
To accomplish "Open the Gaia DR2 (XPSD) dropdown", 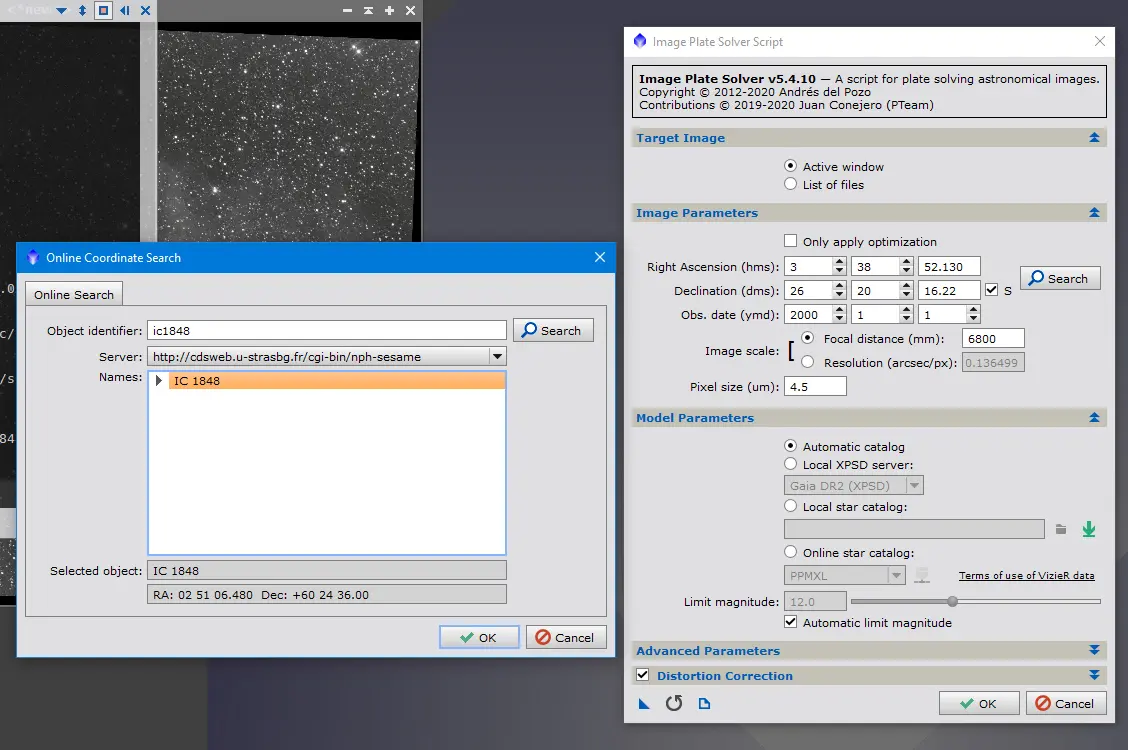I will [x=914, y=485].
